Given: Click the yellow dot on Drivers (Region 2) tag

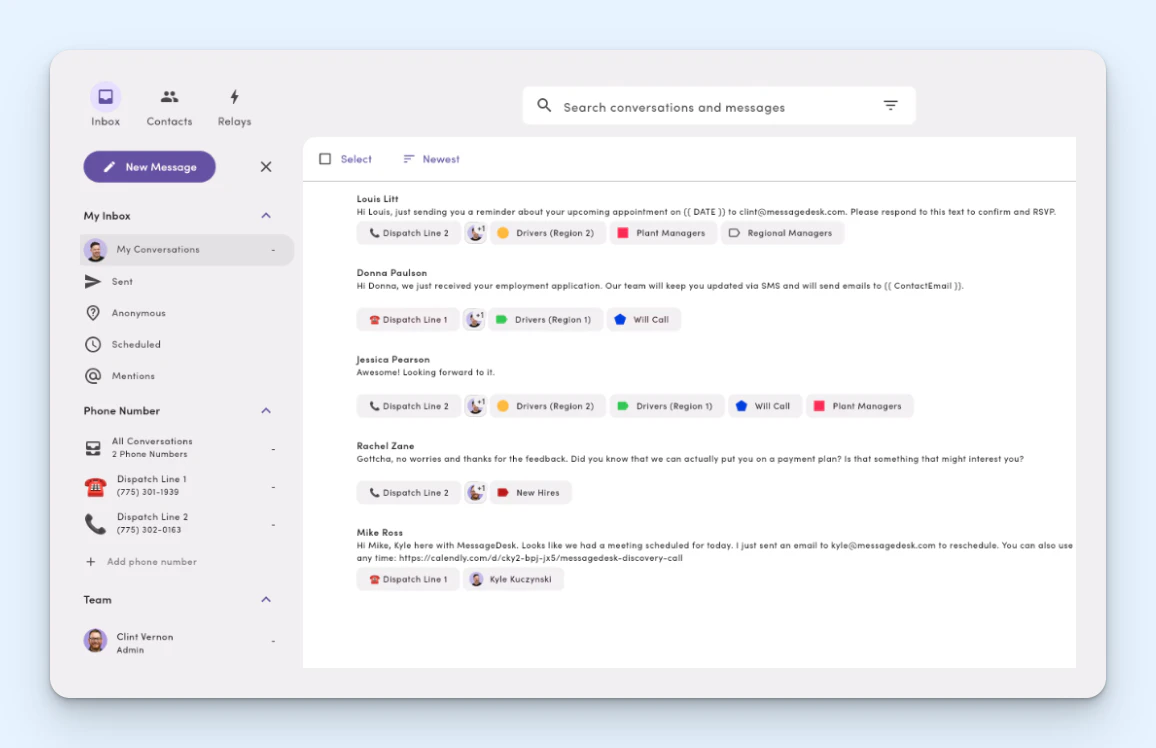Looking at the screenshot, I should [504, 232].
